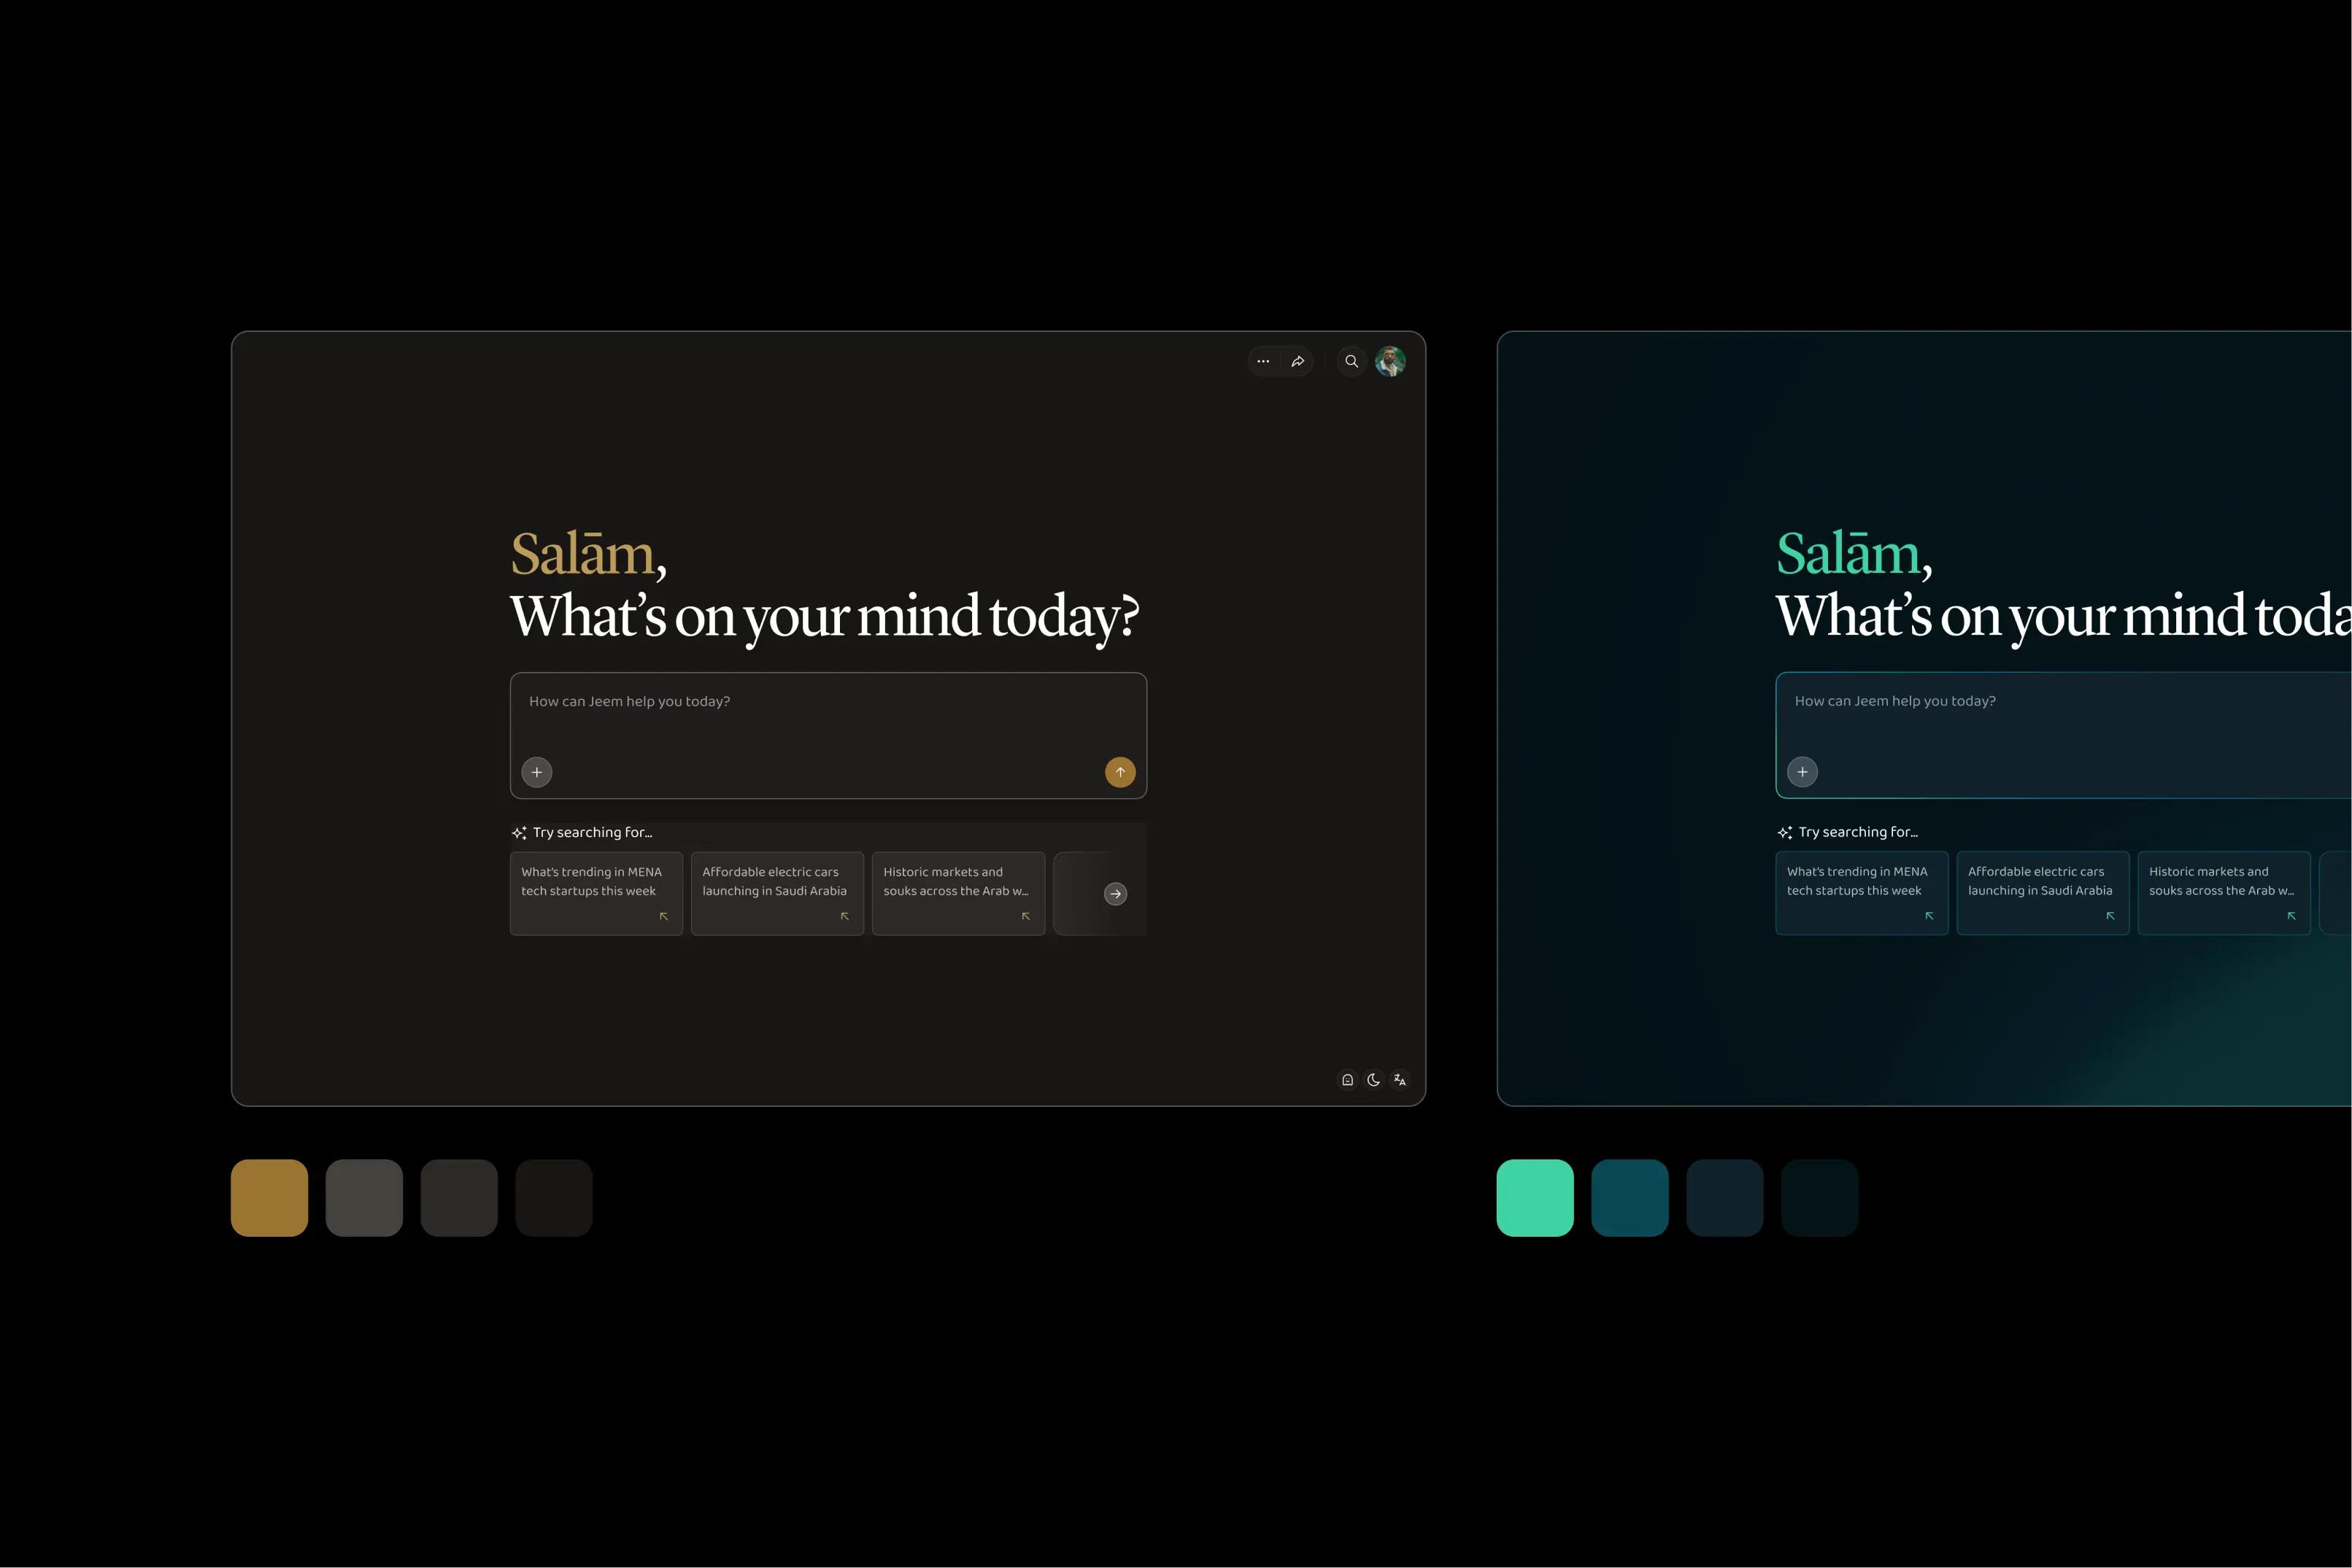This screenshot has height=1568, width=2352.
Task: Click the gold arrow on historic markets card
Action: coord(1026,916)
